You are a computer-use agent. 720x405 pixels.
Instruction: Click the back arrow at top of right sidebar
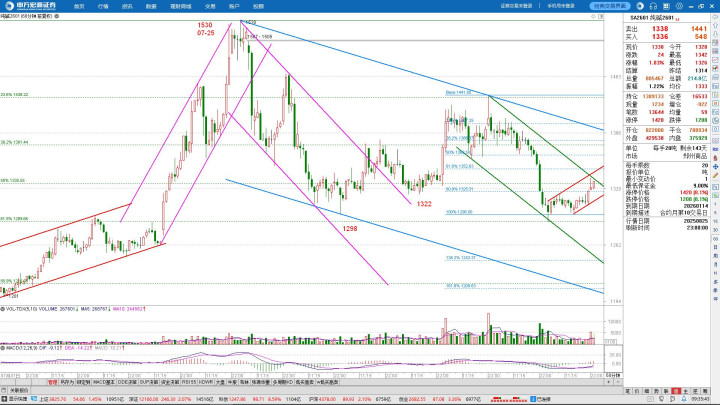click(715, 17)
